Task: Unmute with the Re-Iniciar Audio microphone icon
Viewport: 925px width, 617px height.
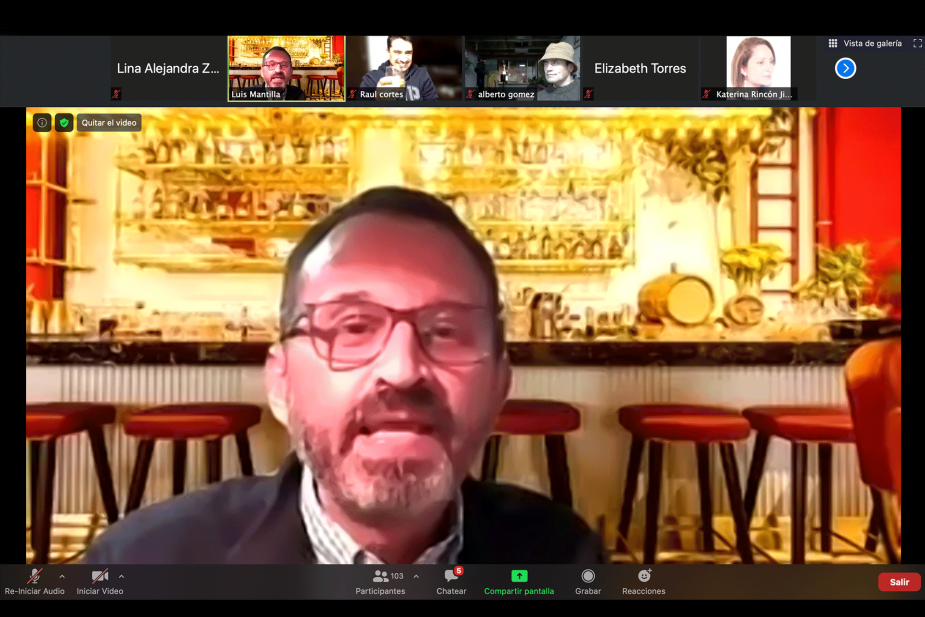Action: (35, 576)
